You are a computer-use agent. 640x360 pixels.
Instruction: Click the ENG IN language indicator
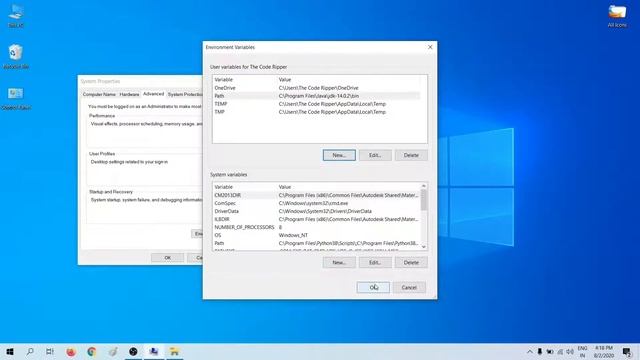pyautogui.click(x=582, y=351)
